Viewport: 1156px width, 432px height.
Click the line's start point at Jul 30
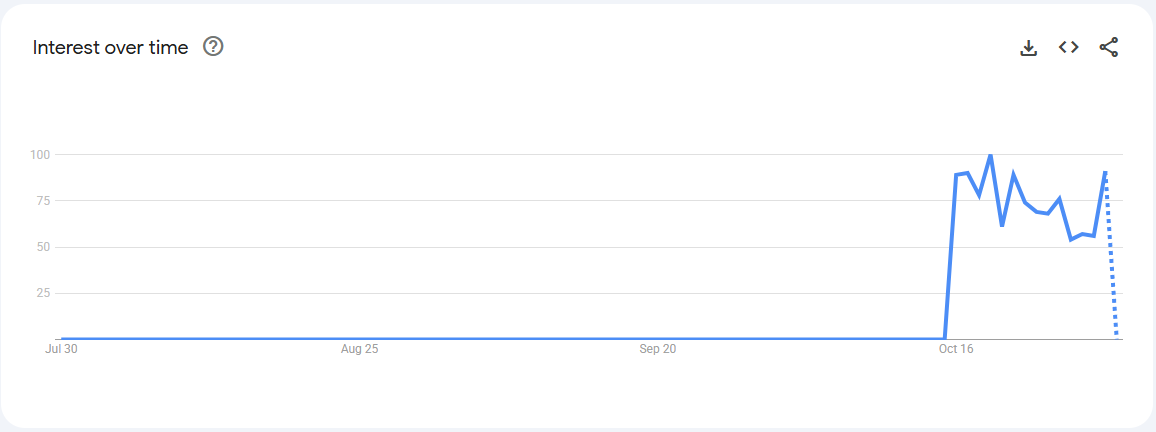click(63, 339)
